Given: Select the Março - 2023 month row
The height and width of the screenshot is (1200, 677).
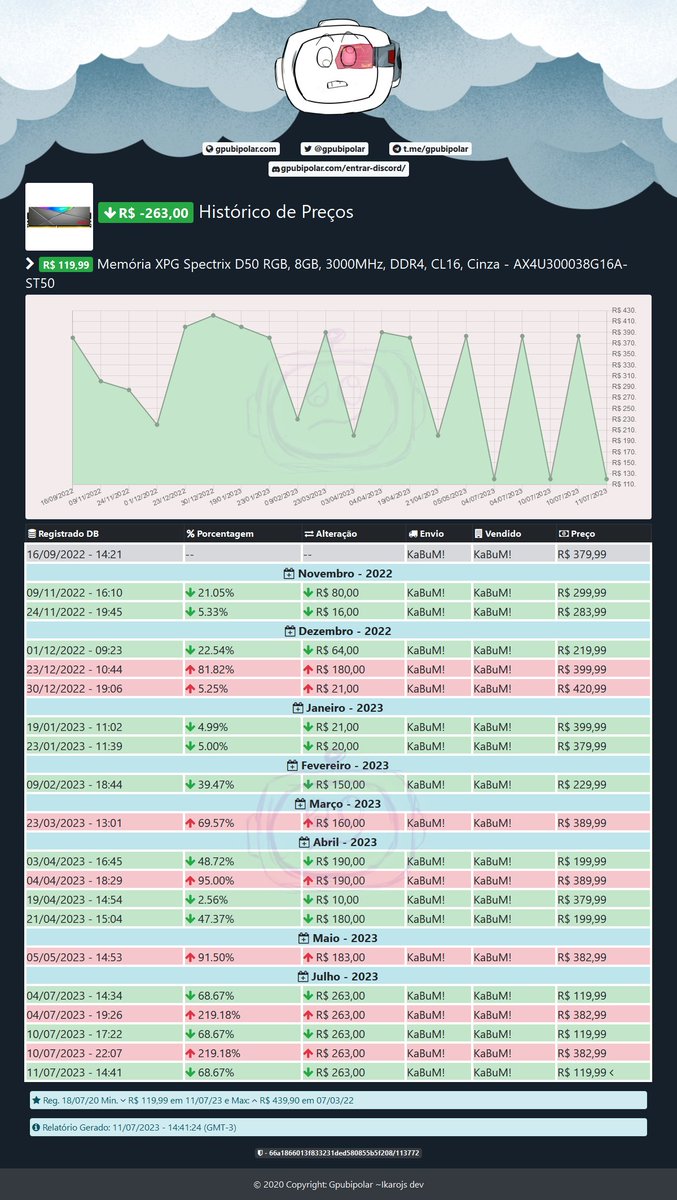Looking at the screenshot, I should click(x=338, y=803).
